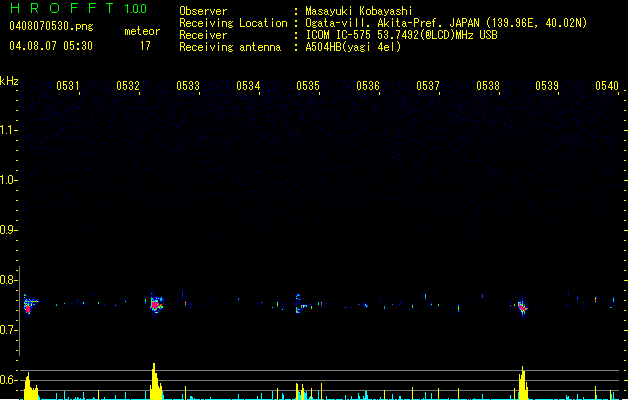Click the 1.0 kHz frequency axis label

point(8,180)
